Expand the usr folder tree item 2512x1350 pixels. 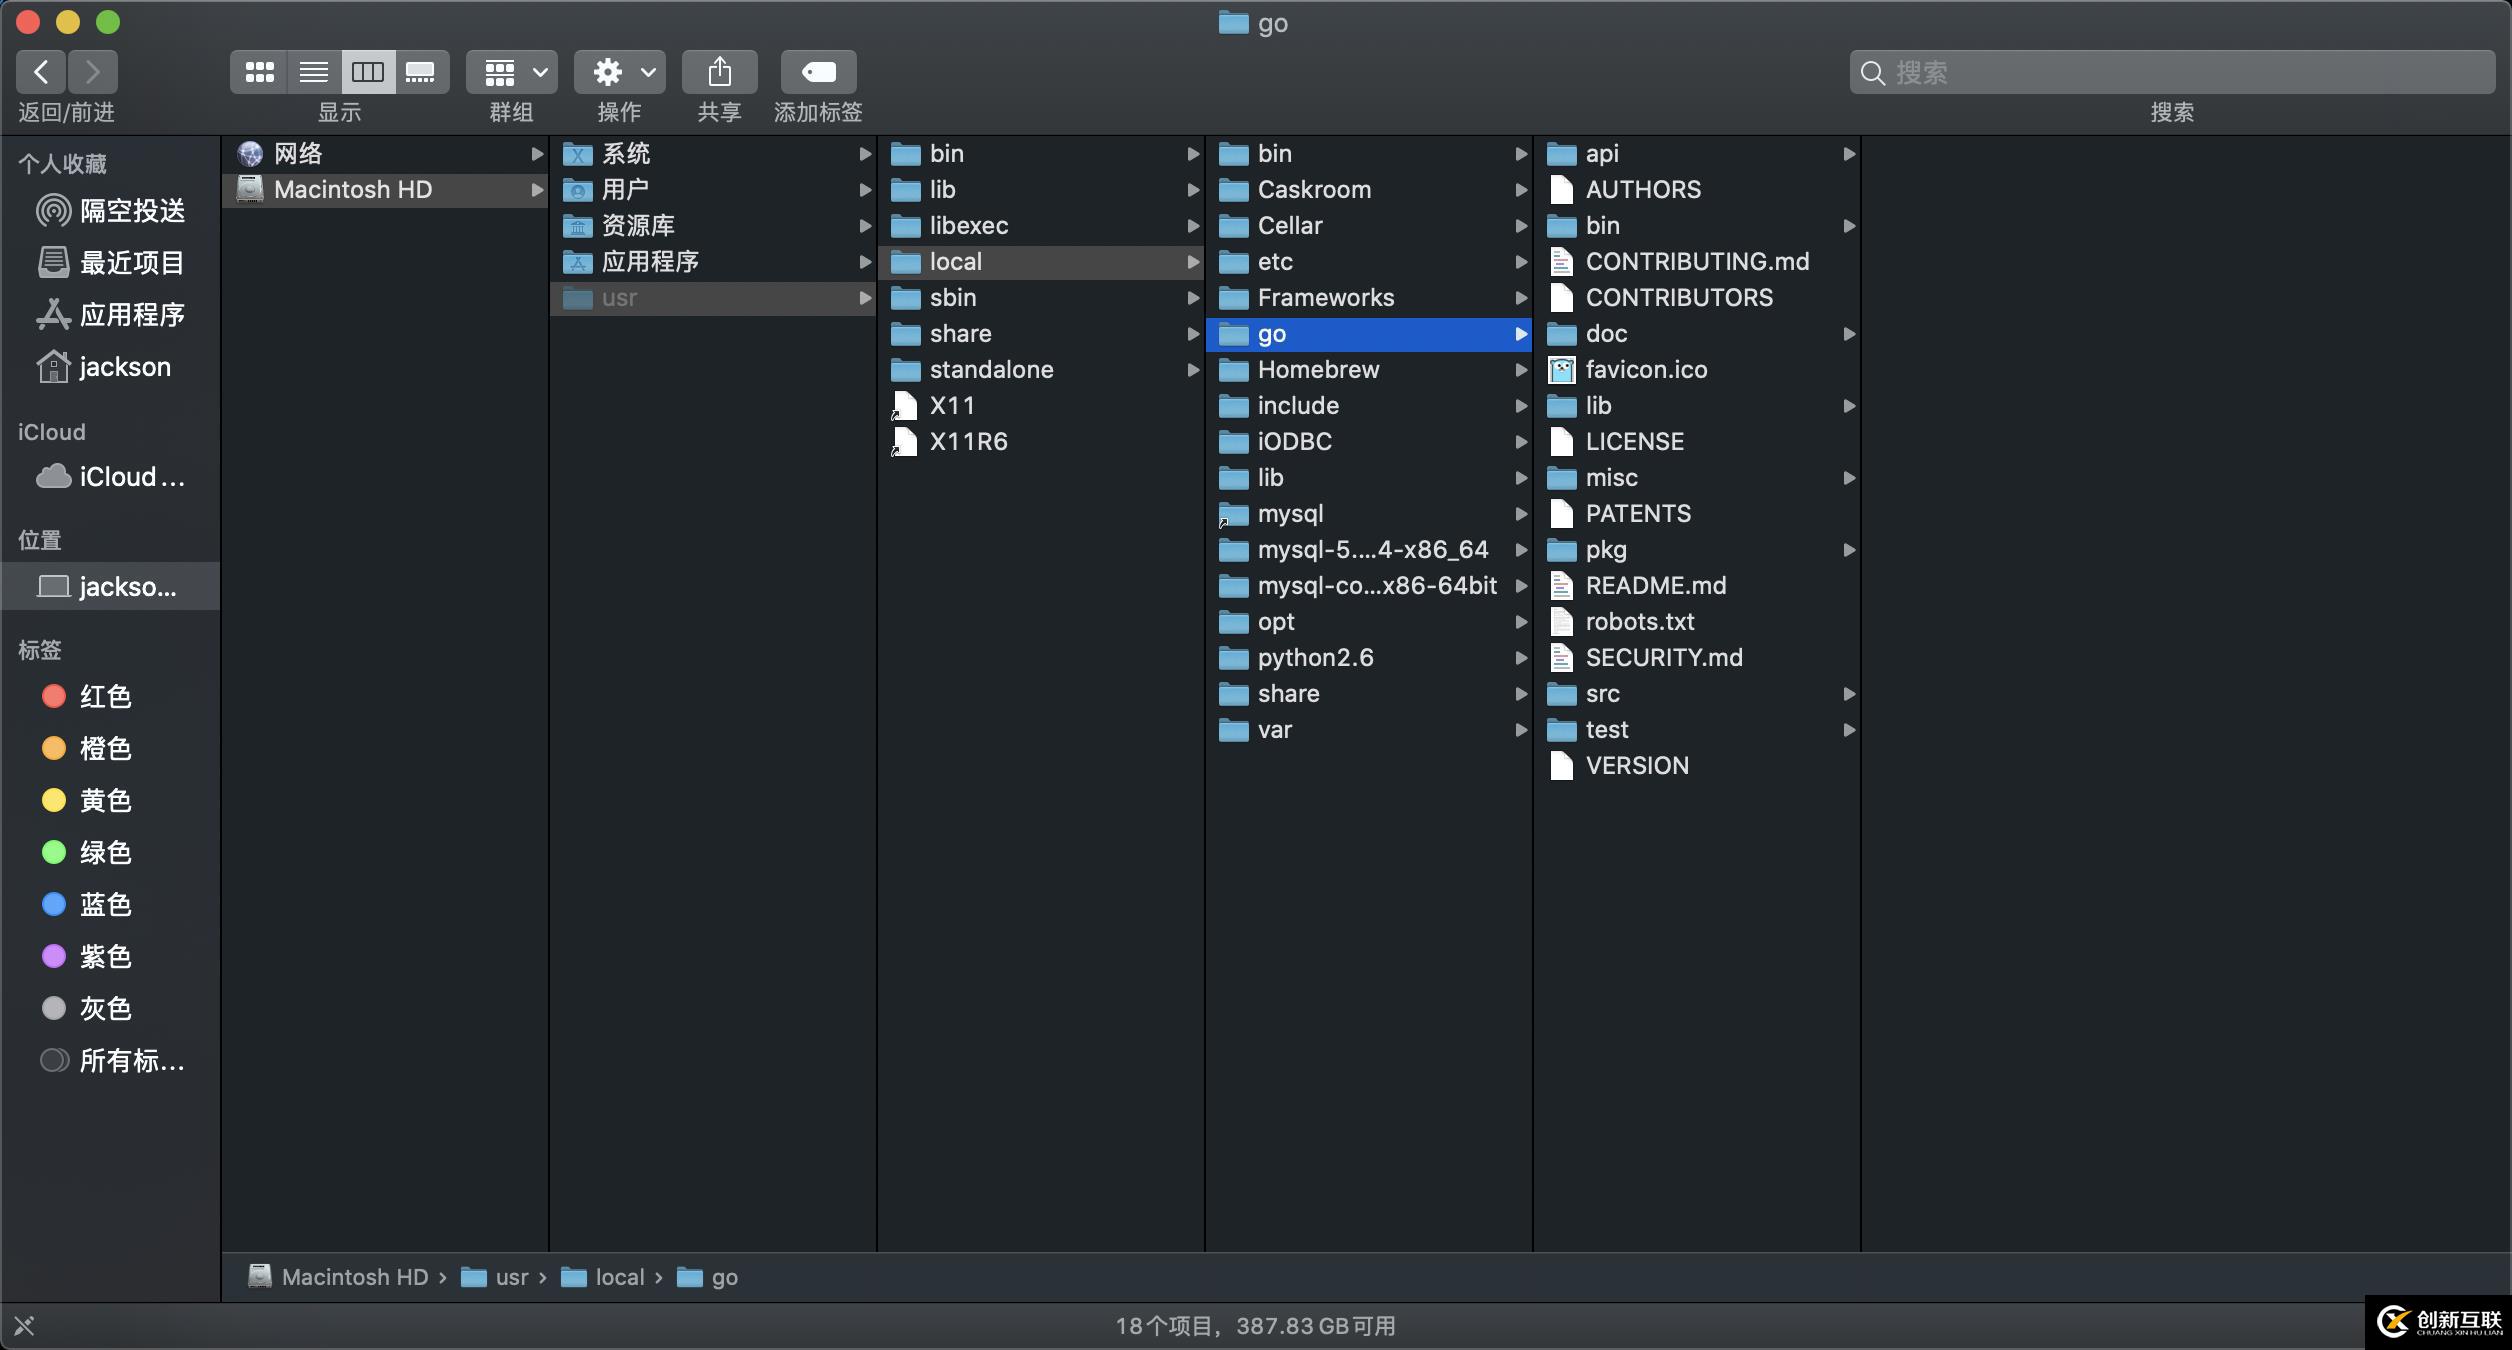tap(858, 298)
